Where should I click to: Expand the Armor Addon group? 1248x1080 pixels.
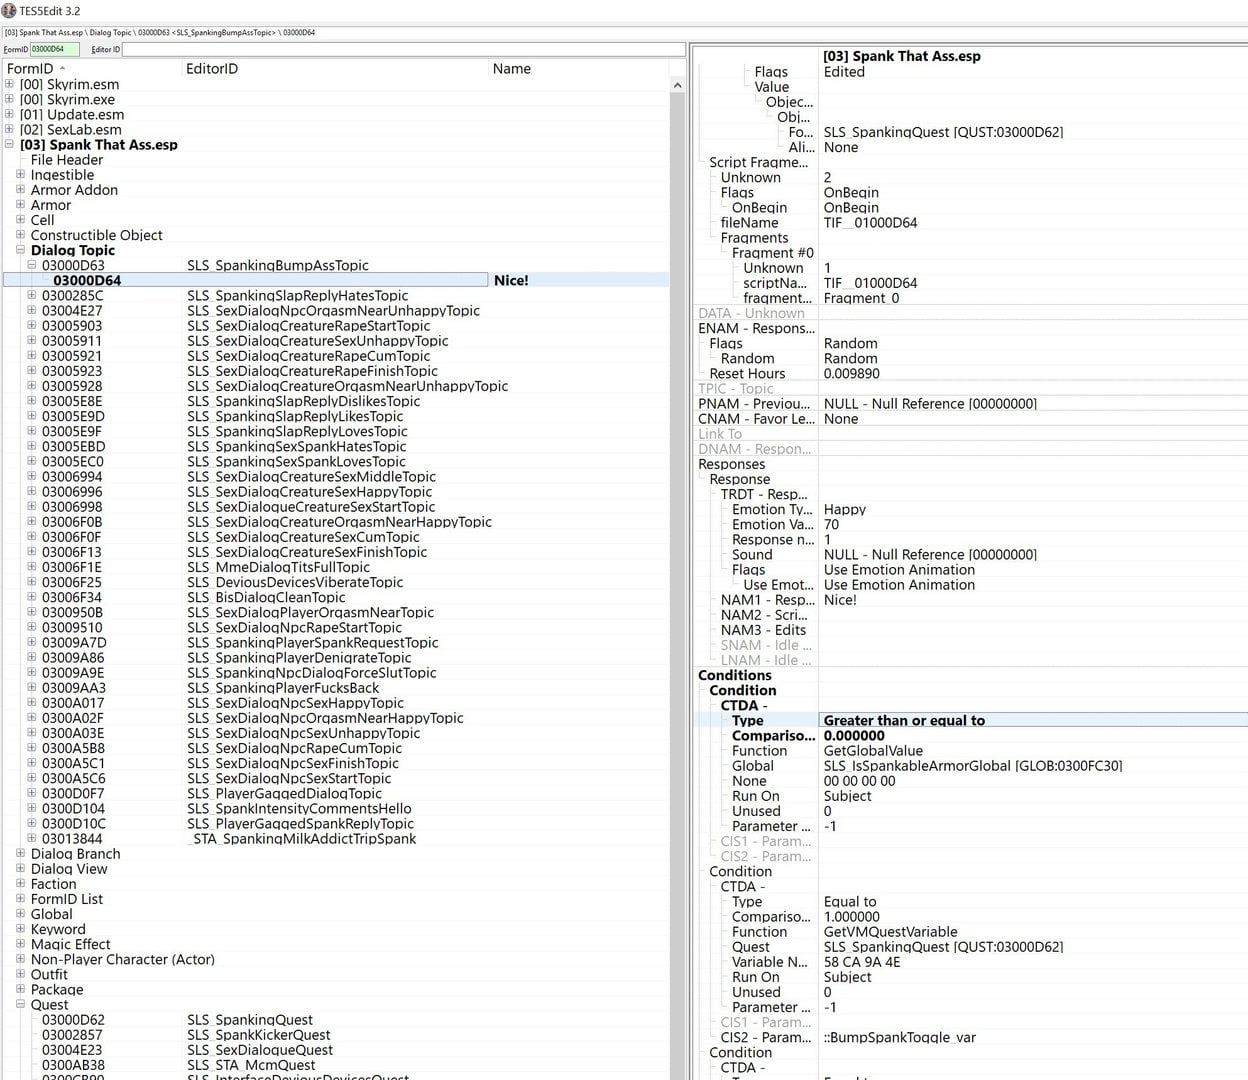(x=20, y=189)
